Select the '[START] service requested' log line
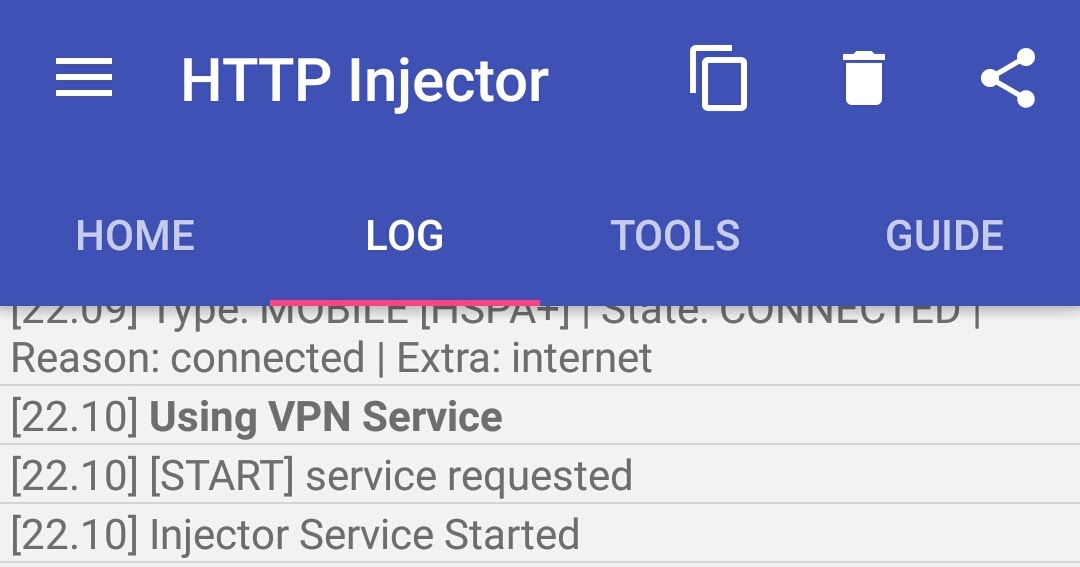 pos(540,475)
